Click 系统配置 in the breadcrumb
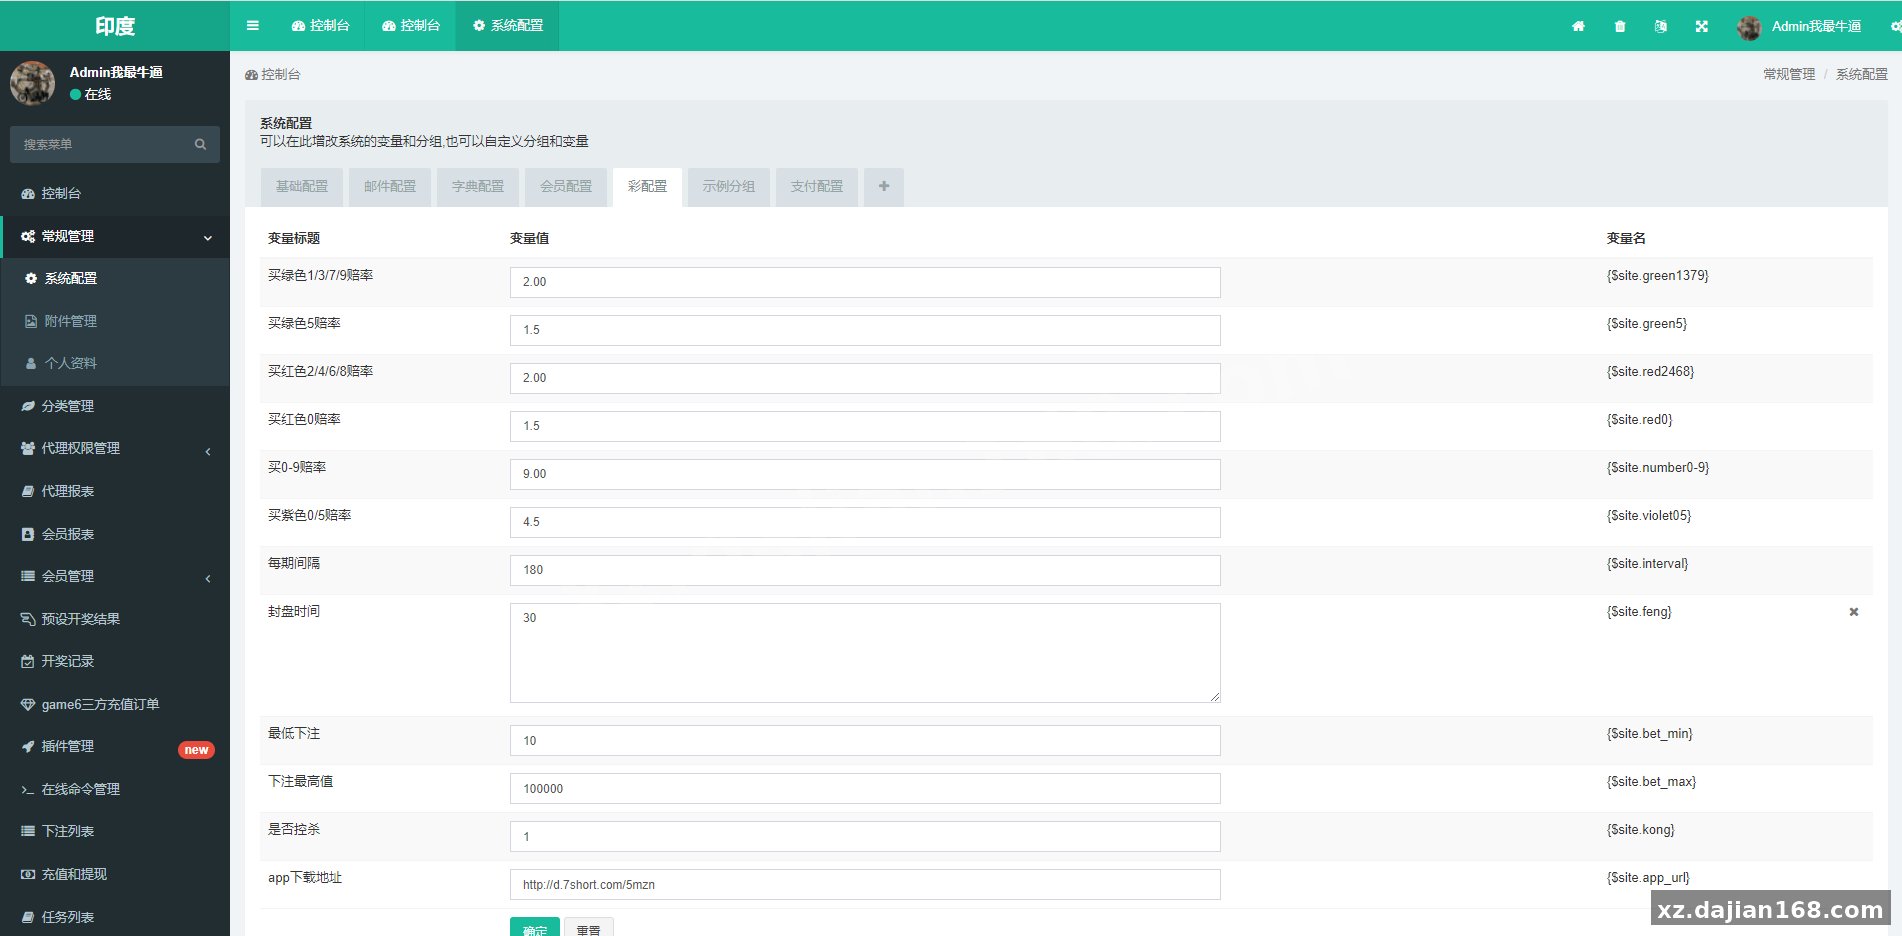Screen dimensions: 1902x936 (x=1862, y=74)
